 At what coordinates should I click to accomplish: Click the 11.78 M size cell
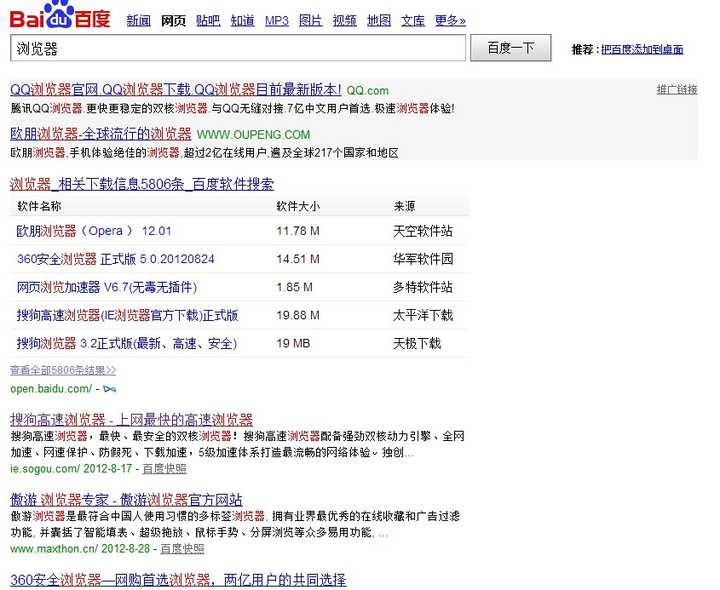pos(298,231)
